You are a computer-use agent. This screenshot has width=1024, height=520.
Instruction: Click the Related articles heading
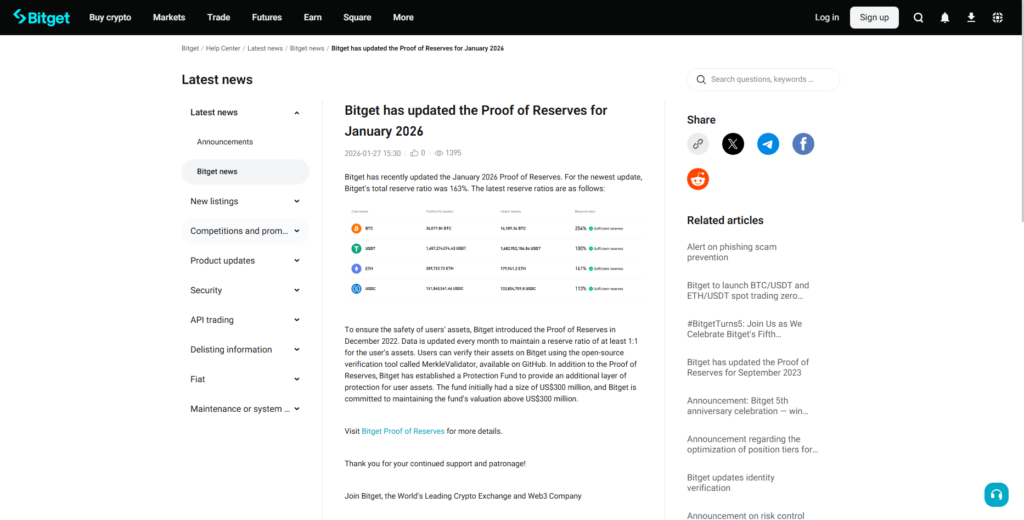725,221
